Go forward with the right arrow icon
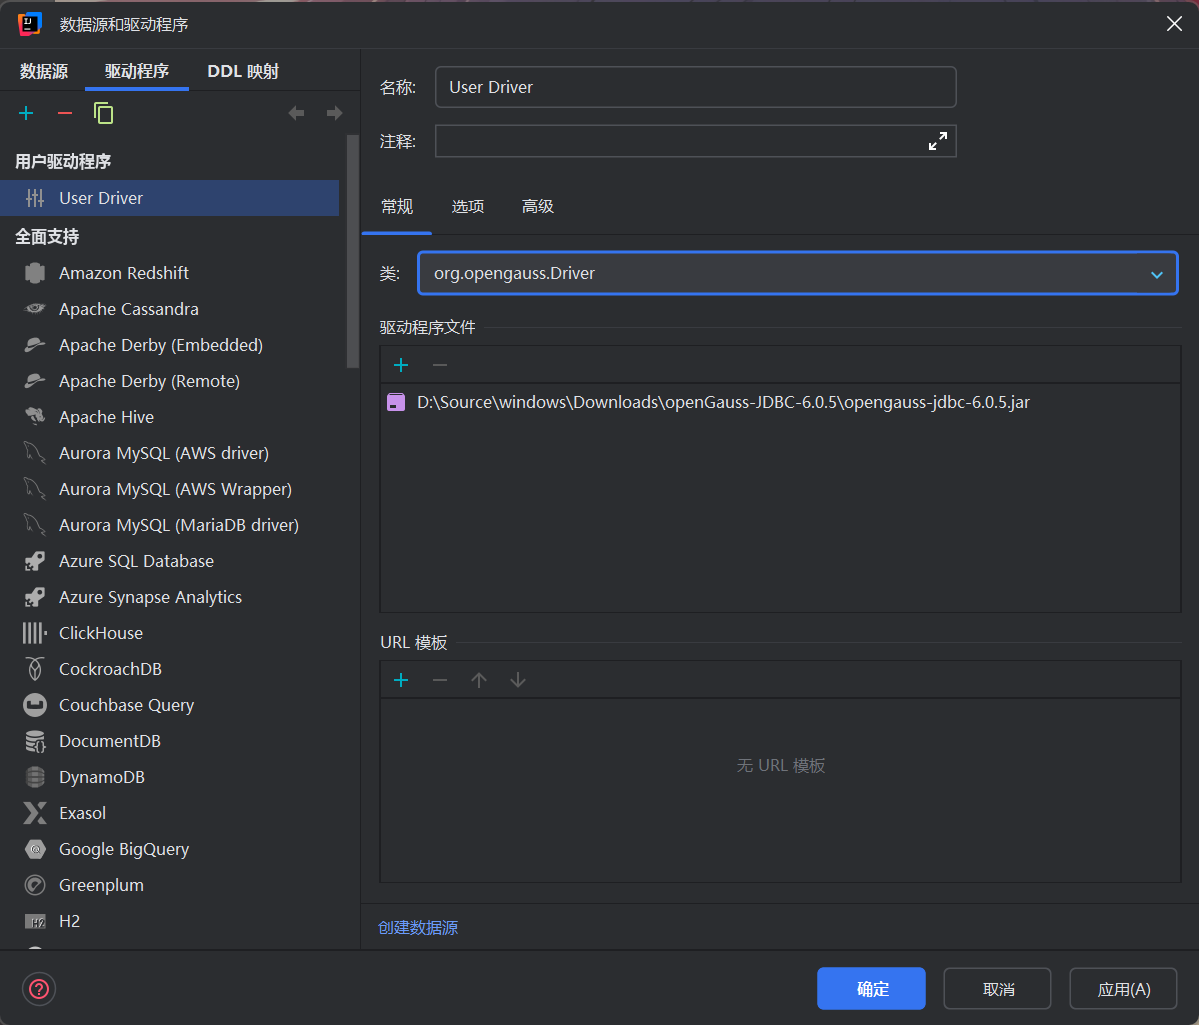This screenshot has width=1199, height=1025. [334, 113]
